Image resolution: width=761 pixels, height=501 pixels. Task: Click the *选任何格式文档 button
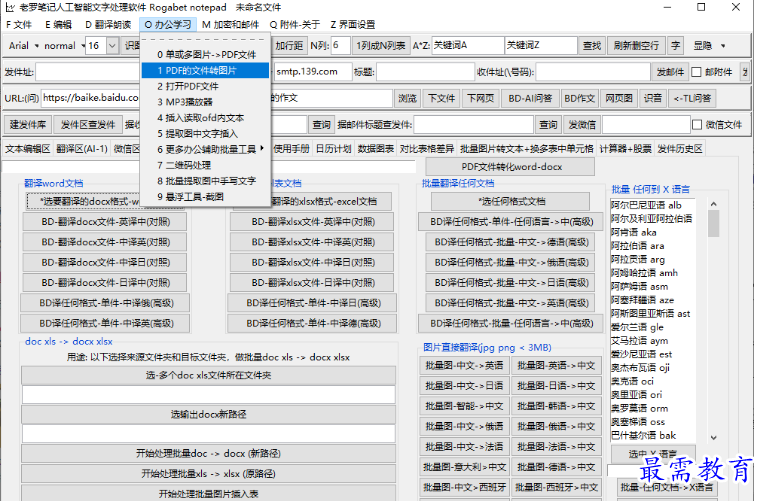[511, 201]
